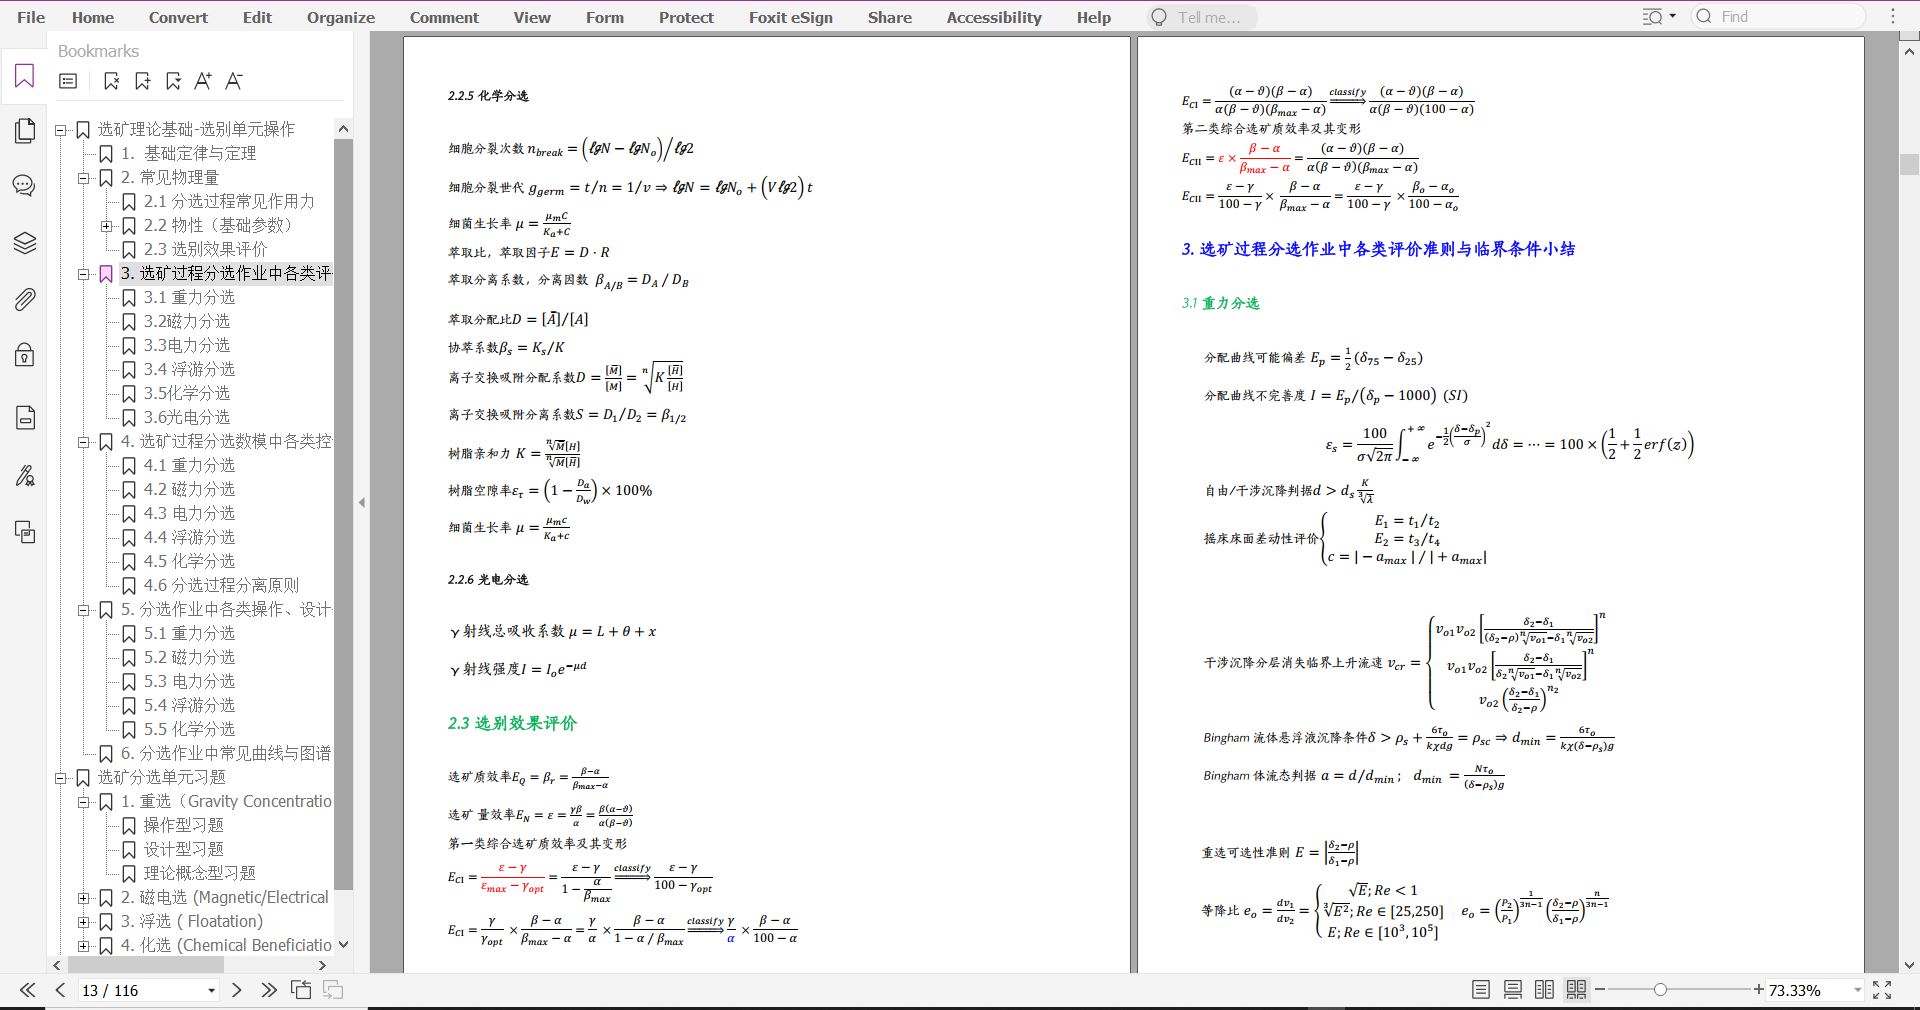Increase bookmark font size

pyautogui.click(x=203, y=81)
